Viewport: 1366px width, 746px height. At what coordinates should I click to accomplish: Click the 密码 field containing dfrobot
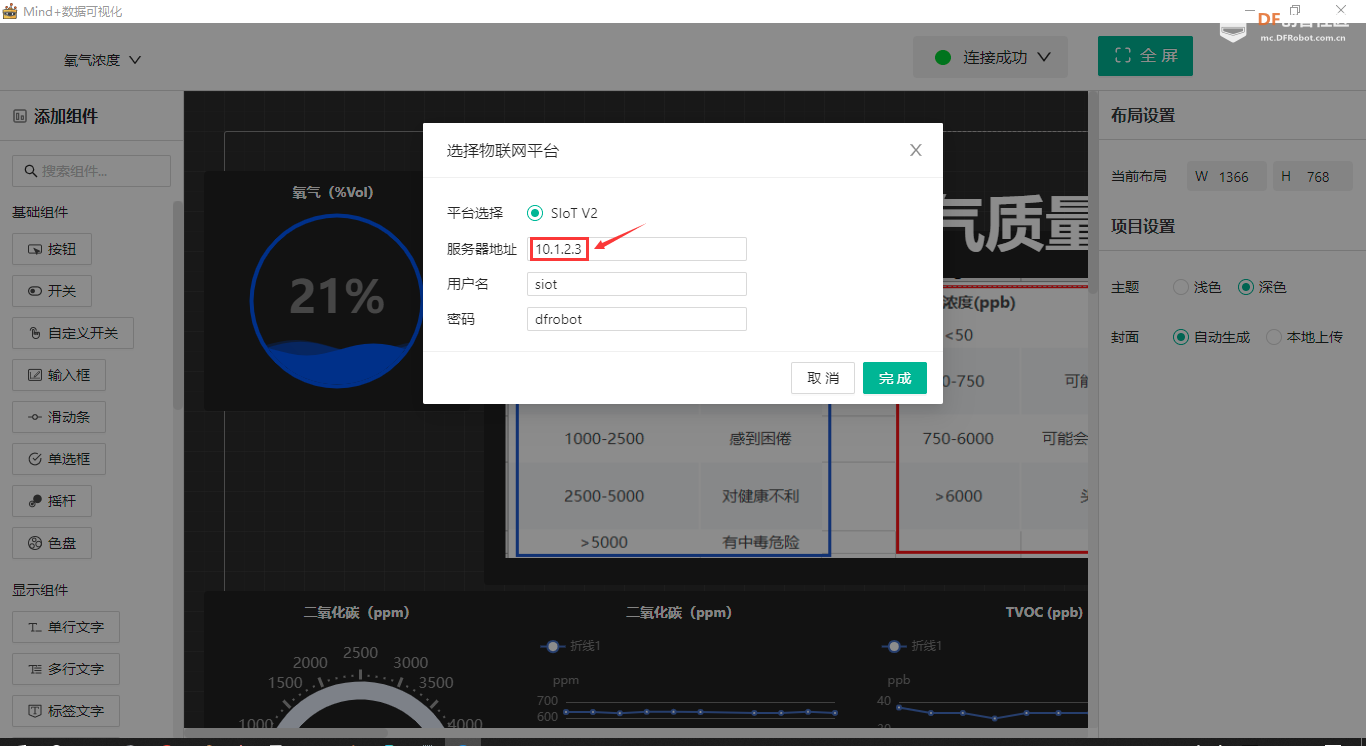pos(637,319)
